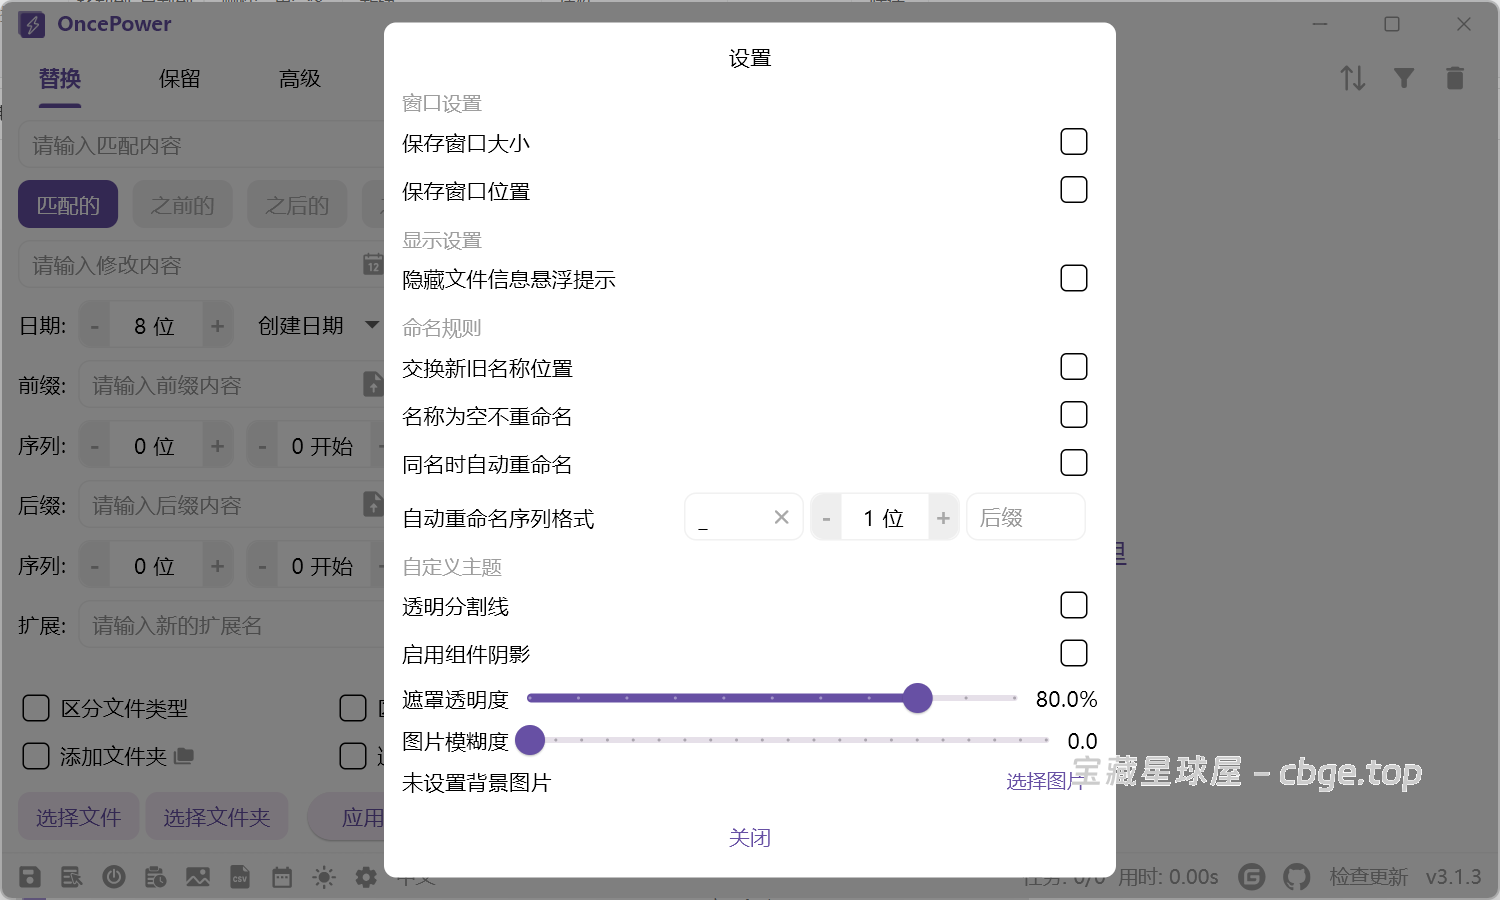The width and height of the screenshot is (1500, 900).
Task: Open the 创建日期 dropdown
Action: click(318, 325)
